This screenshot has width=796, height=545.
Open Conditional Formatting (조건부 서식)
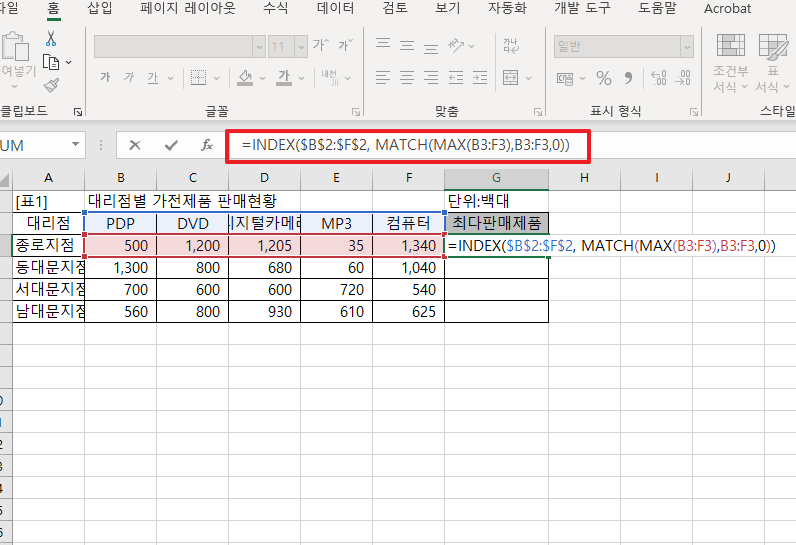pos(731,63)
